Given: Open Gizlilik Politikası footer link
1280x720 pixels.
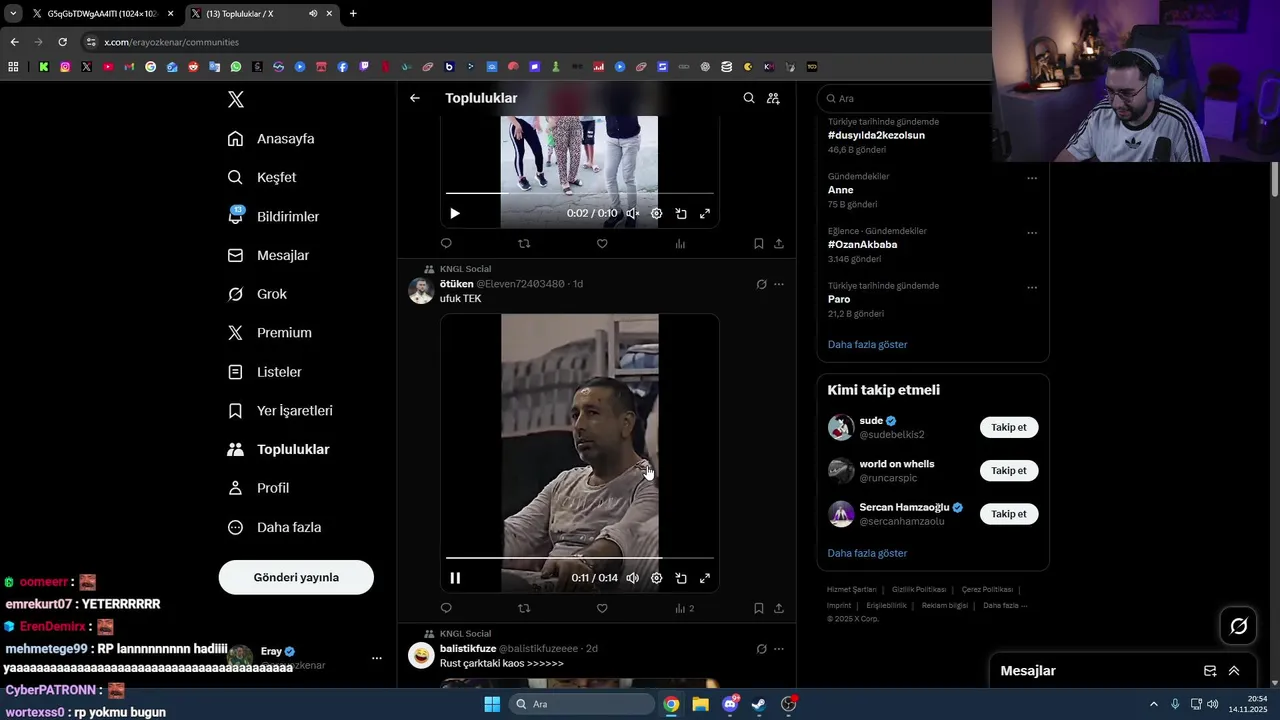Looking at the screenshot, I should (918, 589).
